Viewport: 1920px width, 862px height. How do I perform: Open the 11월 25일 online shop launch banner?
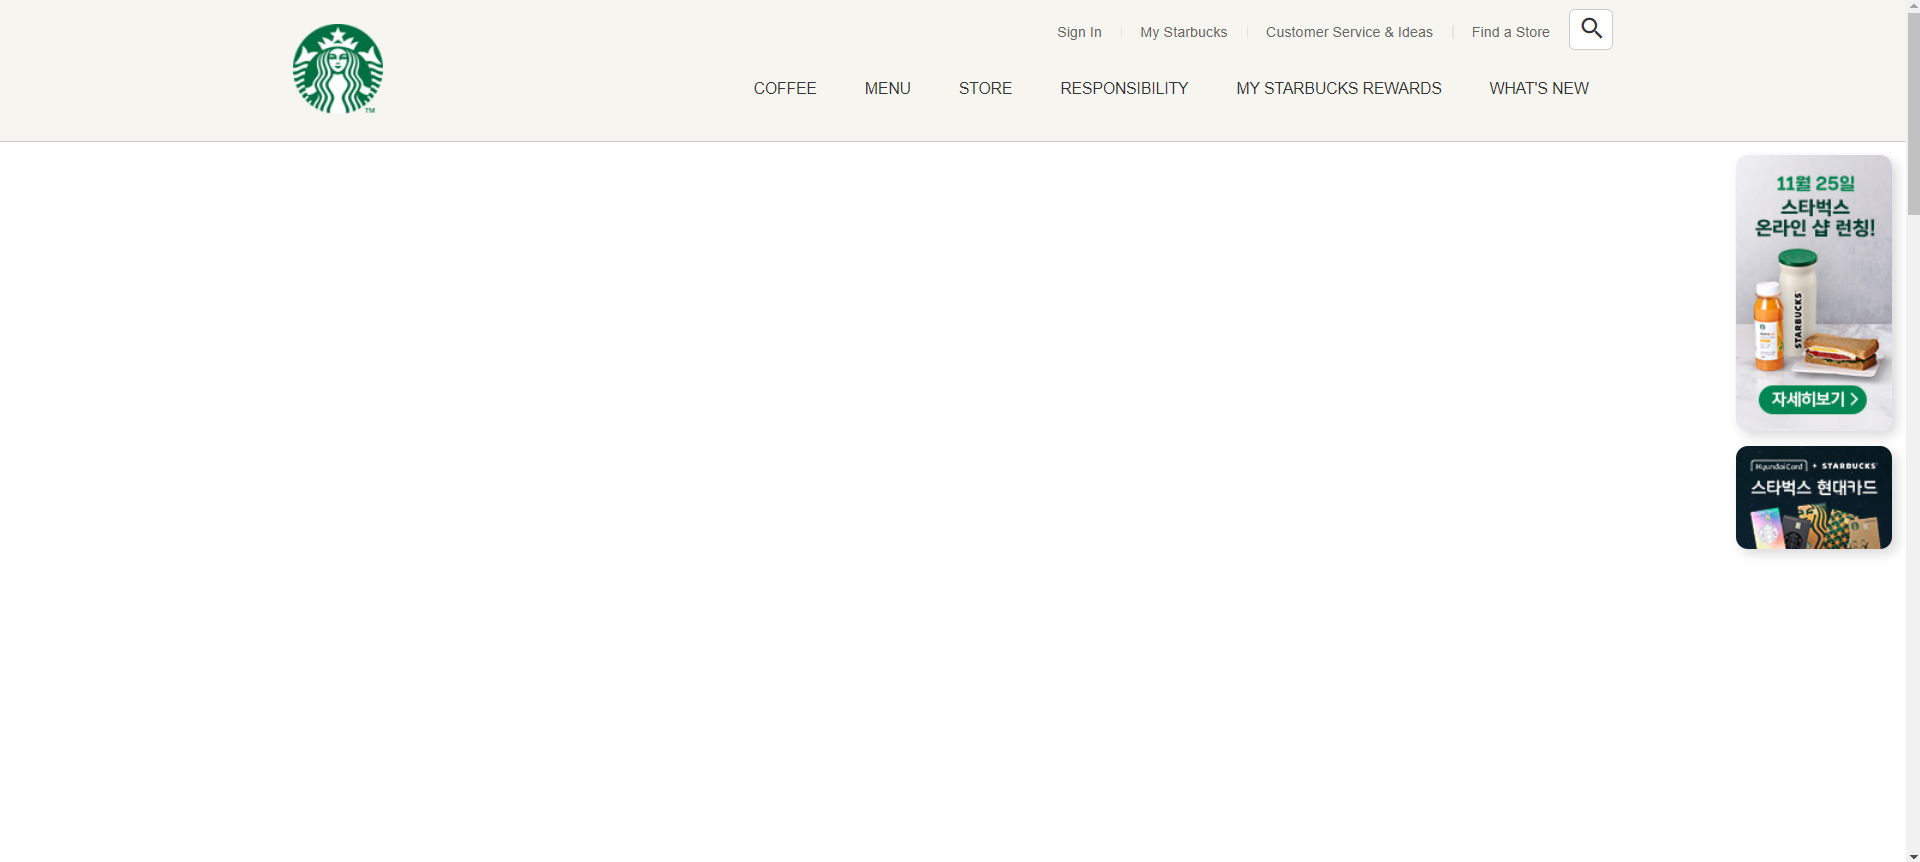[1814, 292]
